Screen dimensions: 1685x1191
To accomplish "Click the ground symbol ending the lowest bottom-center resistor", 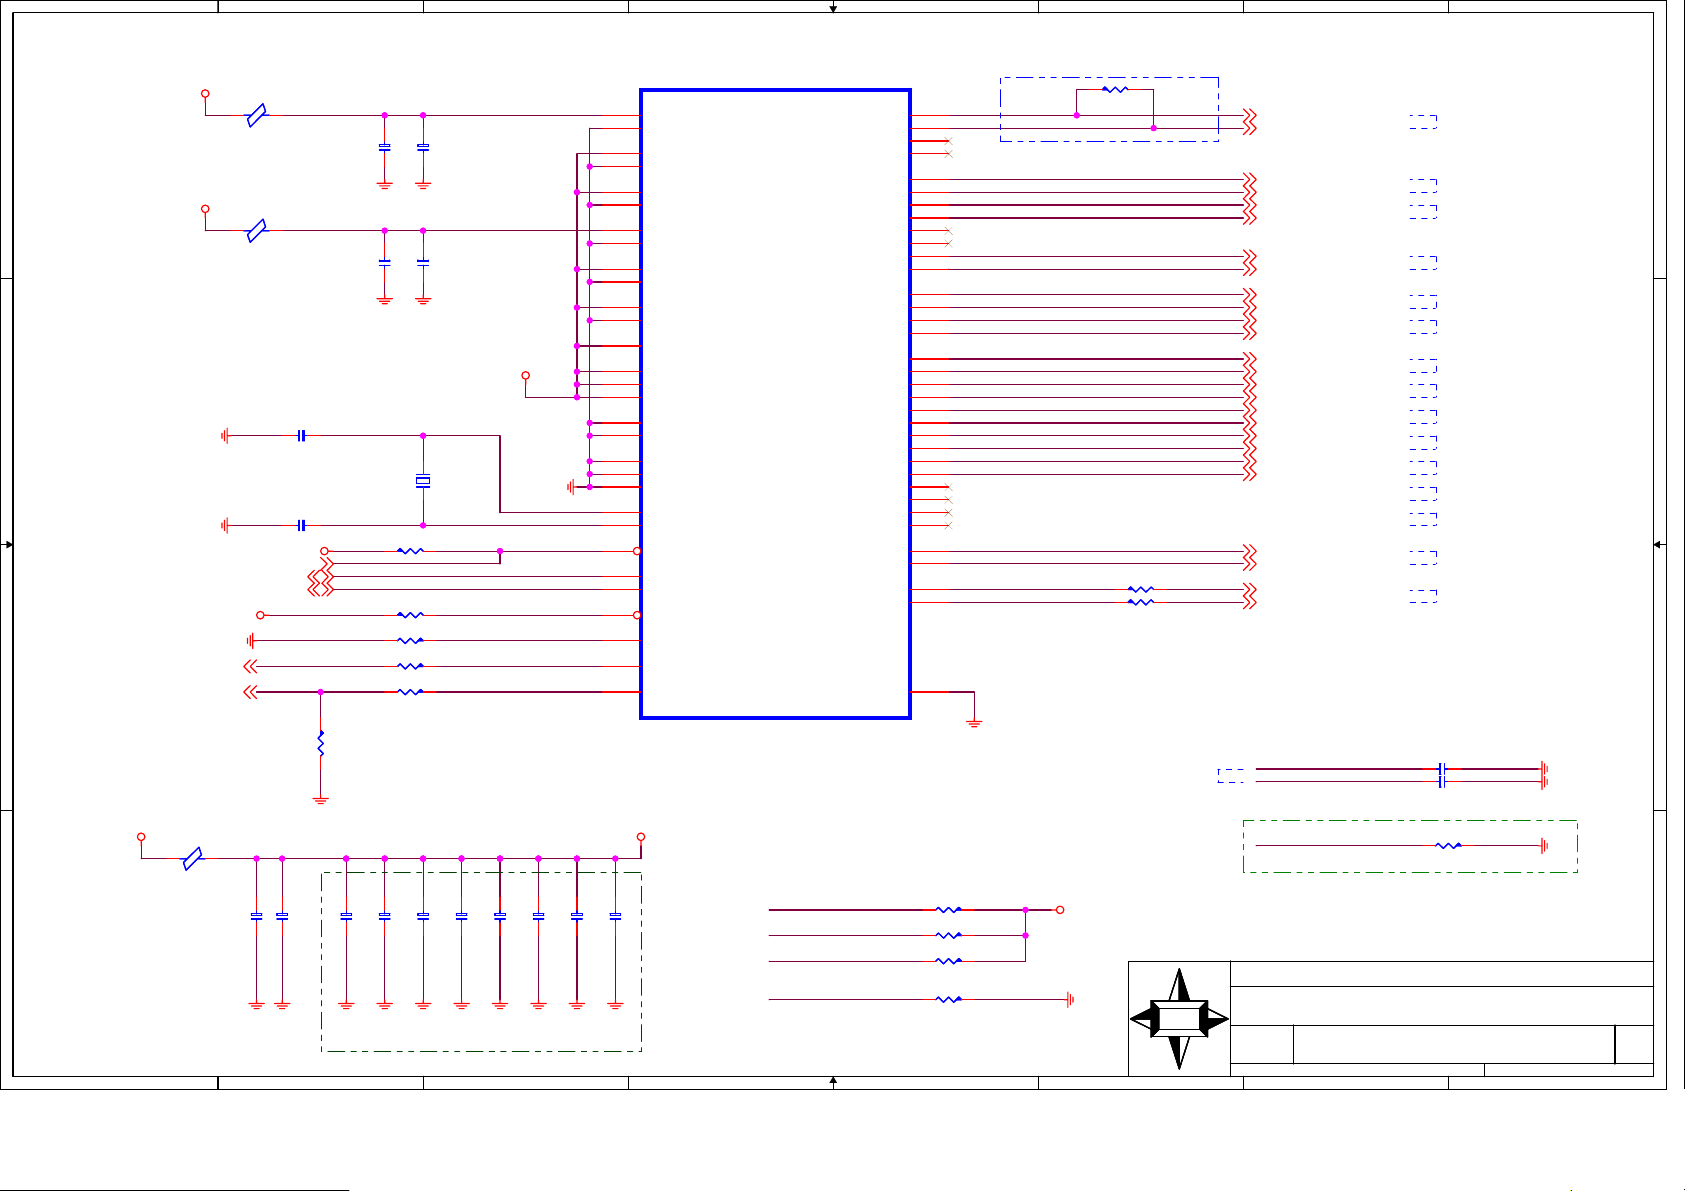I will click(1070, 999).
